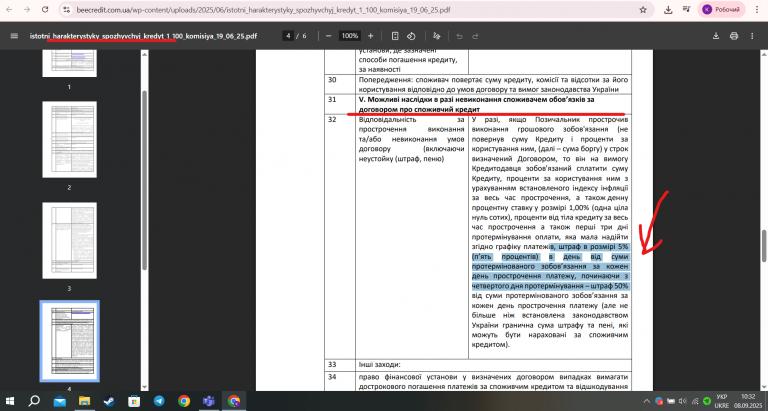Open Microsoft Store from taskbar
This screenshot has height=411, width=768.
pyautogui.click(x=134, y=401)
